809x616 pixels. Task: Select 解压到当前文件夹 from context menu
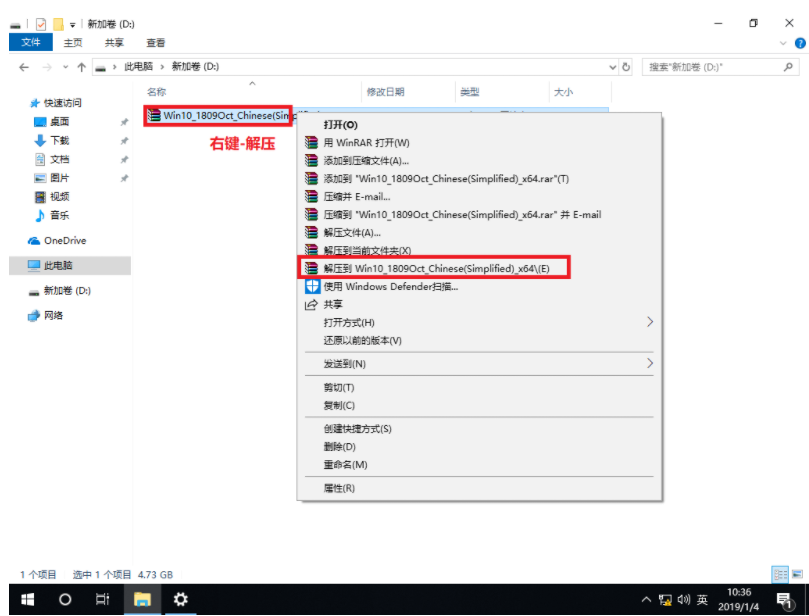(x=366, y=250)
